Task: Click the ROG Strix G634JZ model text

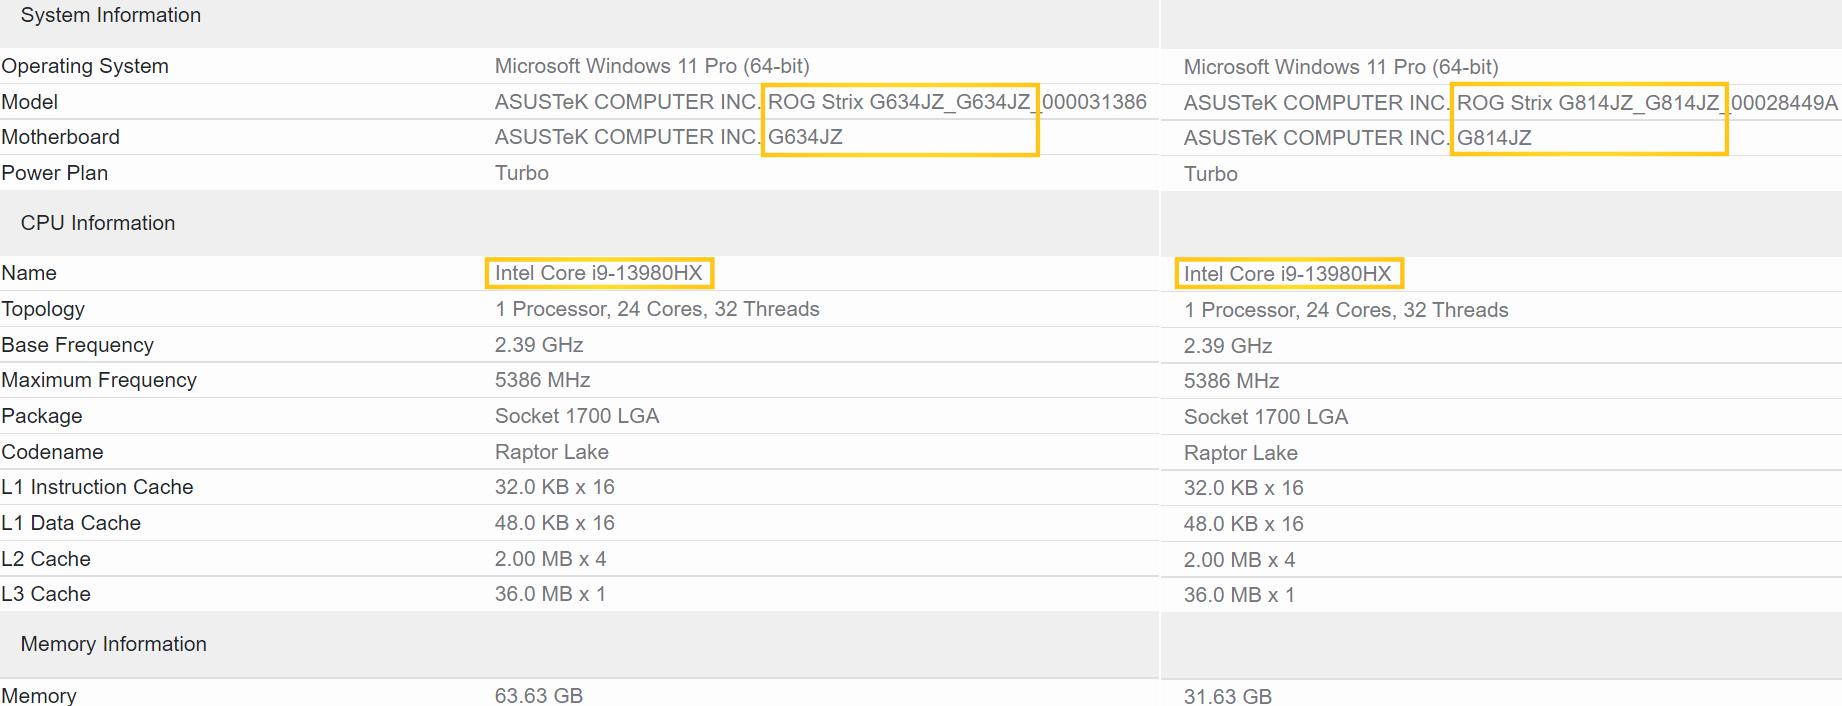Action: click(x=898, y=102)
